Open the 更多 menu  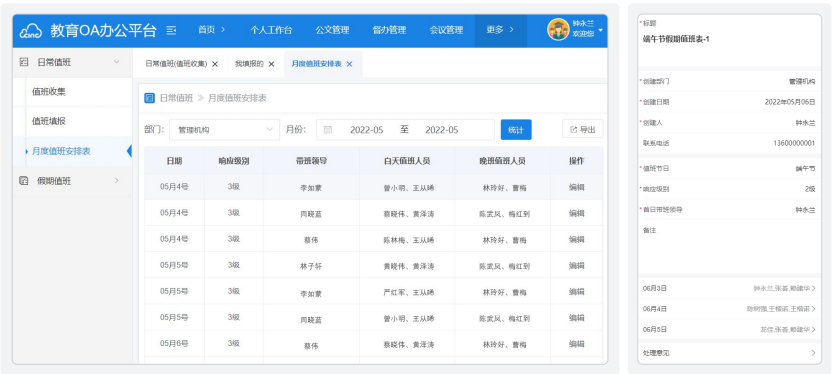pyautogui.click(x=500, y=30)
